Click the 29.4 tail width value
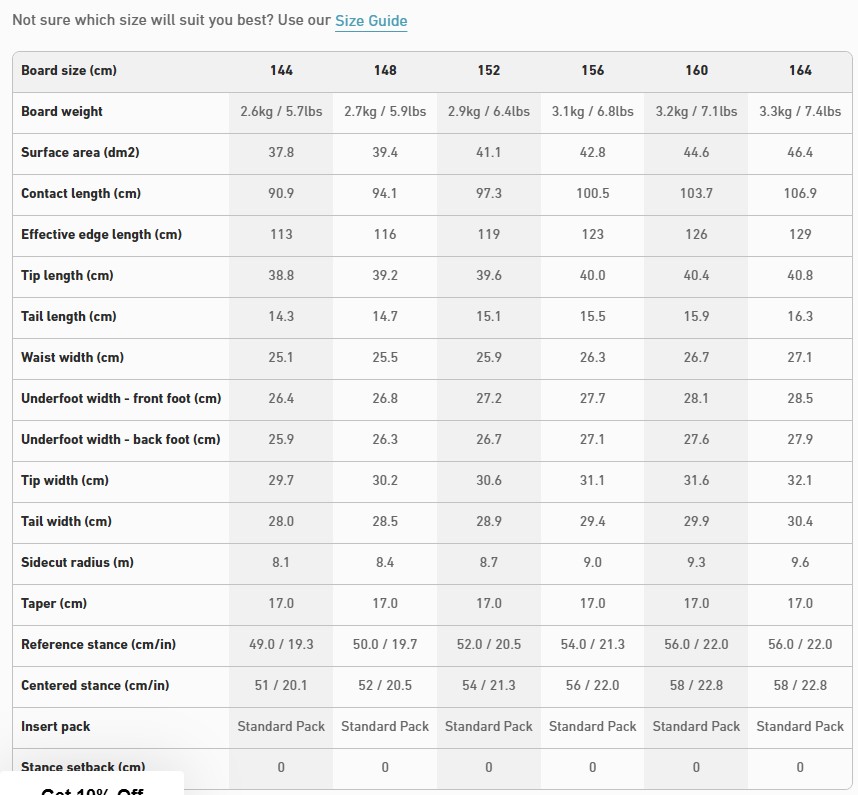858x795 pixels. [593, 522]
